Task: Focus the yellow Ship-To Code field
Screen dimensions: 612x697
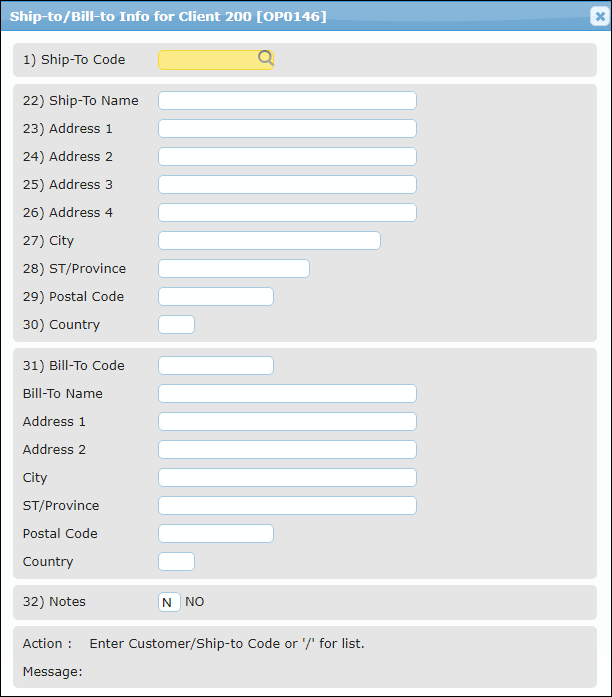Action: [216, 60]
